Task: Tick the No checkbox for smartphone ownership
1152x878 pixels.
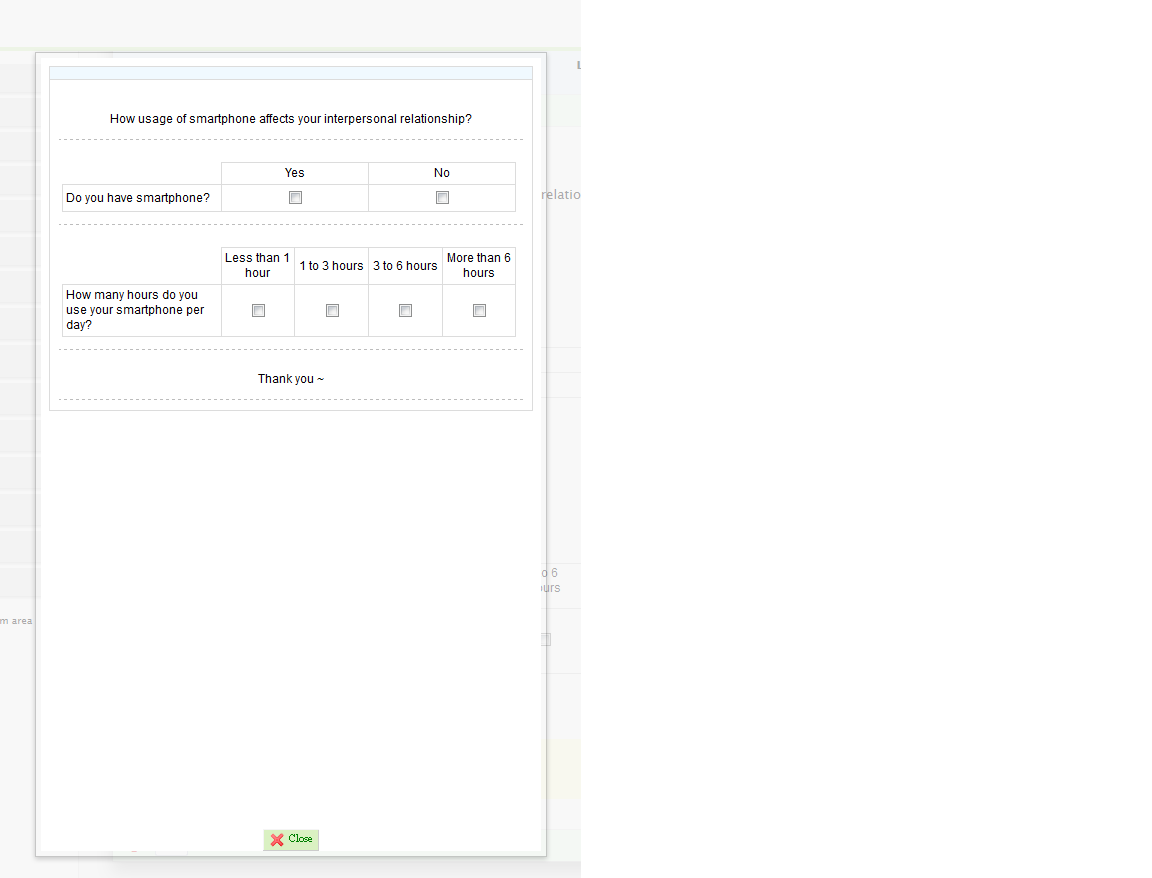Action: point(442,198)
